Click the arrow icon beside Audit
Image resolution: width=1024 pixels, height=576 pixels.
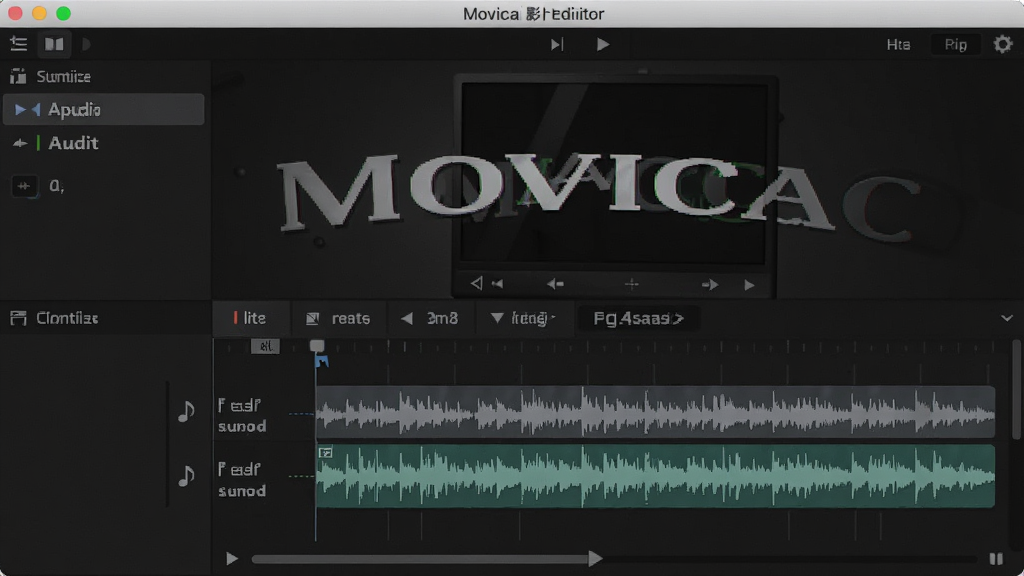[x=20, y=143]
